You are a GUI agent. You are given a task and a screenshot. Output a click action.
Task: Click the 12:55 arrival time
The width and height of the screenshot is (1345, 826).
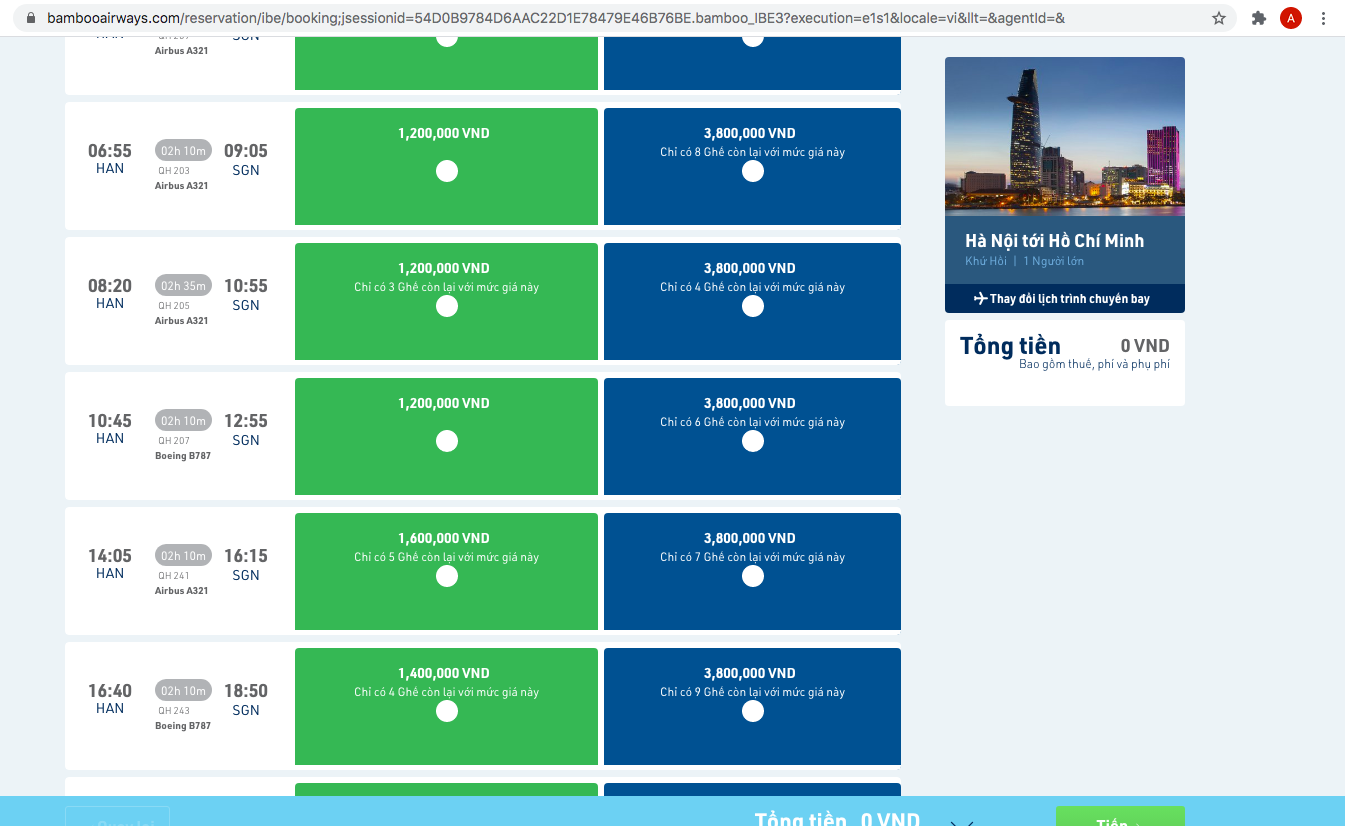click(246, 421)
